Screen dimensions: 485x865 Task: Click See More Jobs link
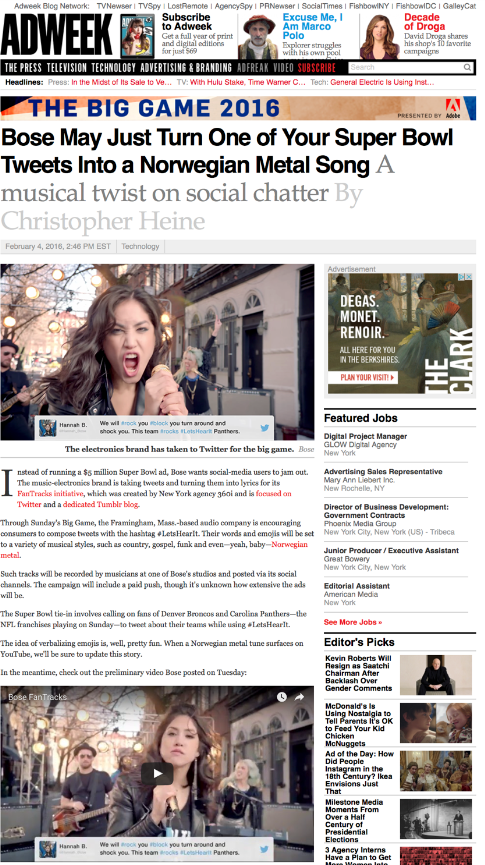point(353,622)
